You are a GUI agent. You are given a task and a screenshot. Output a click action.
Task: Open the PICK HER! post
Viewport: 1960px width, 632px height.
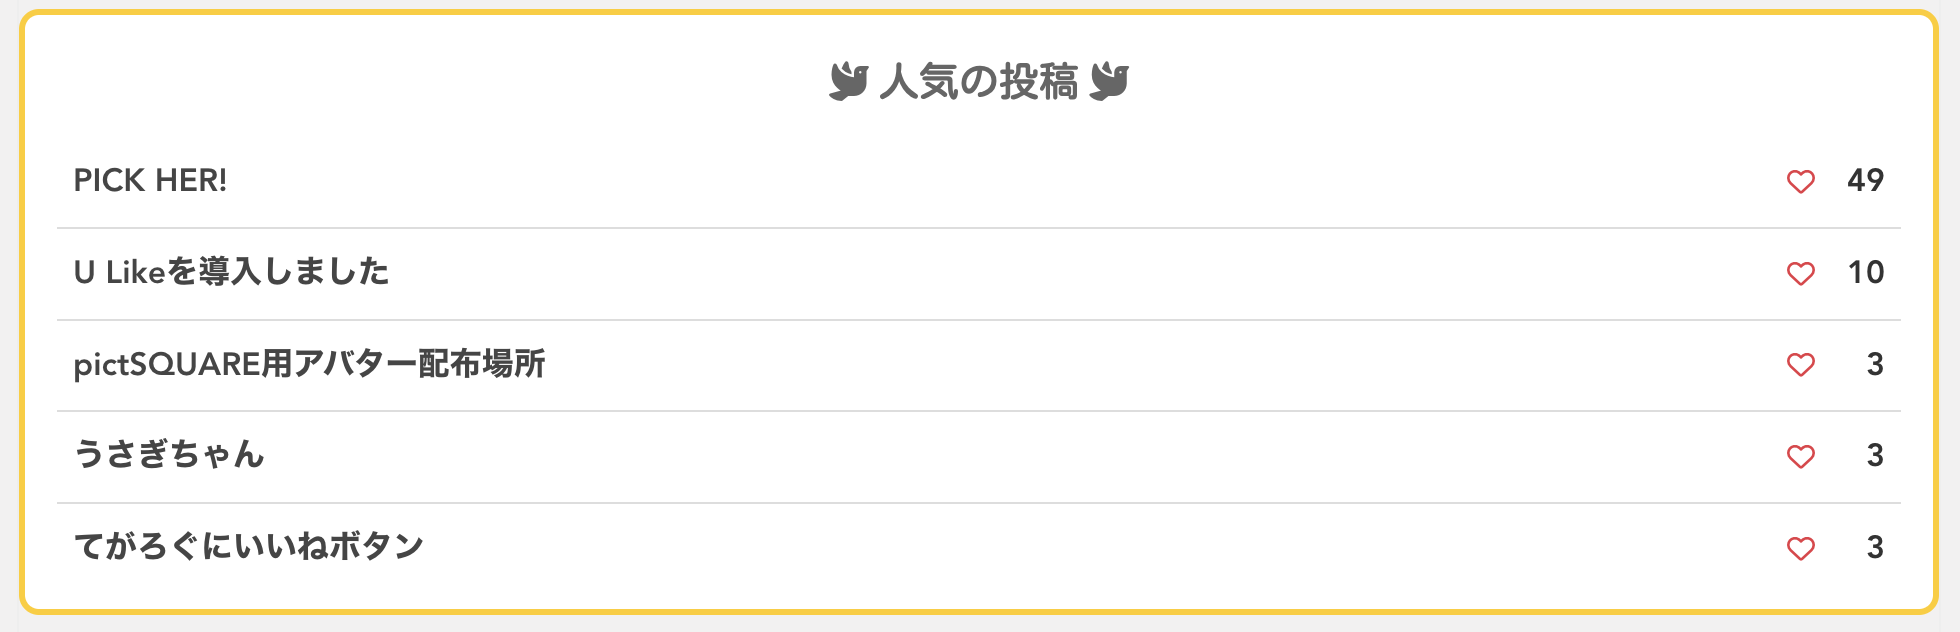coord(150,181)
